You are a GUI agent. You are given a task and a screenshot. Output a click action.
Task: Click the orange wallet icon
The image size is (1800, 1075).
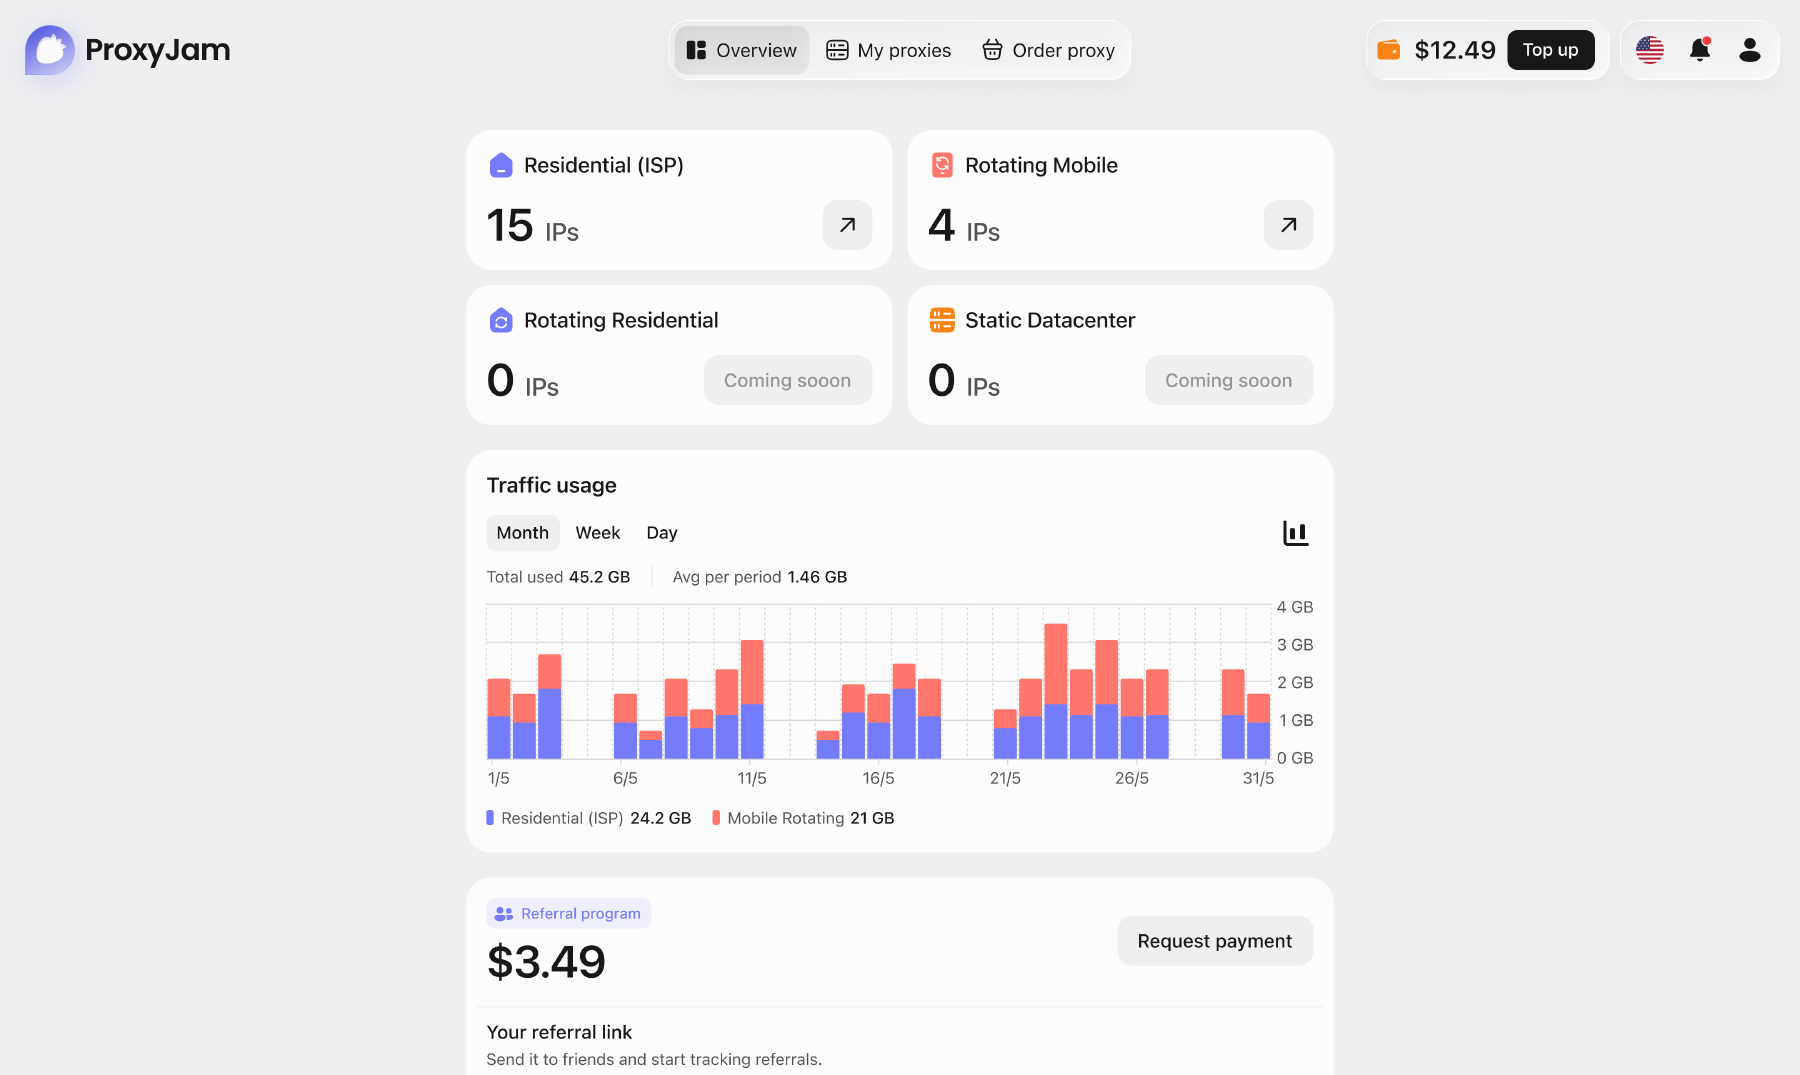click(x=1388, y=50)
